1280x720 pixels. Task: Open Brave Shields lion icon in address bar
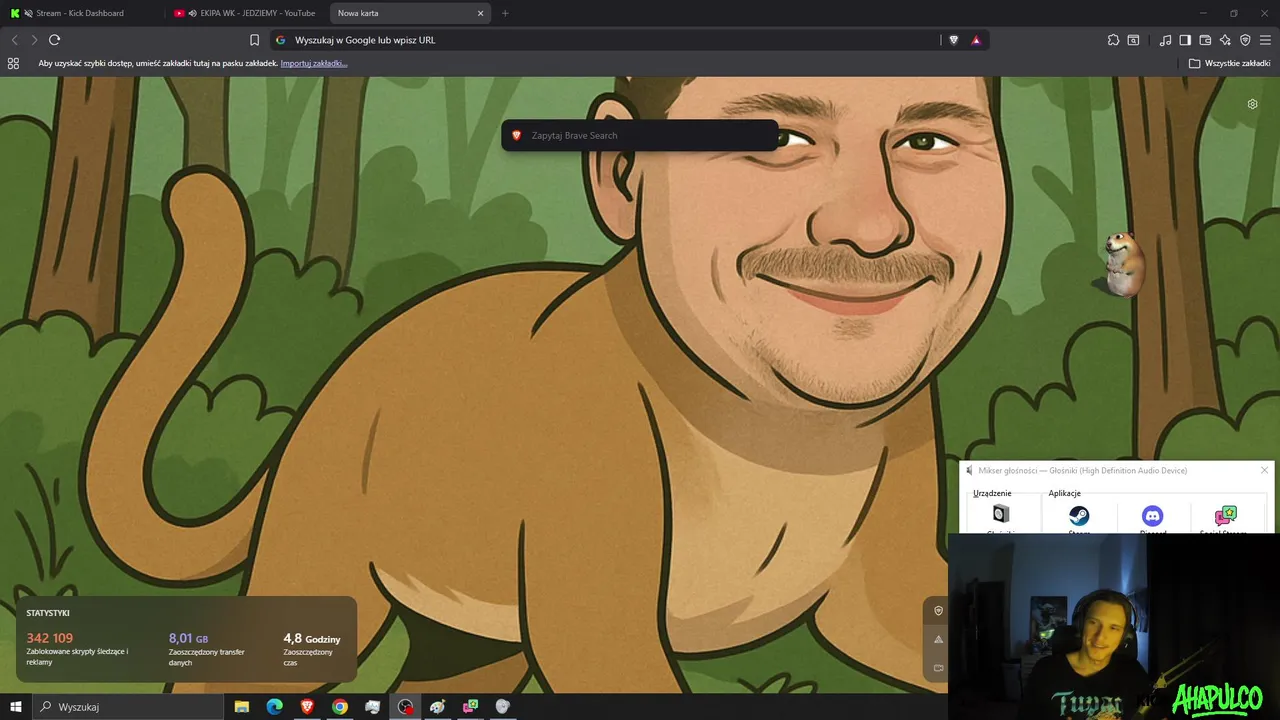953,40
